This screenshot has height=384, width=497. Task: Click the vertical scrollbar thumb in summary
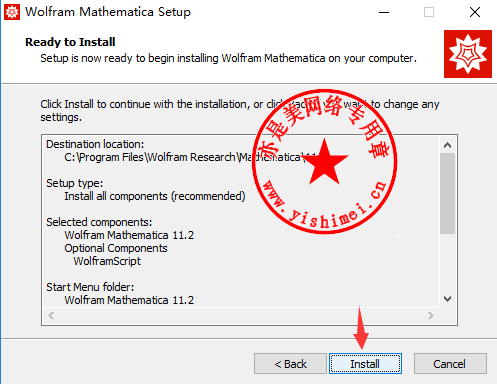pyautogui.click(x=447, y=193)
